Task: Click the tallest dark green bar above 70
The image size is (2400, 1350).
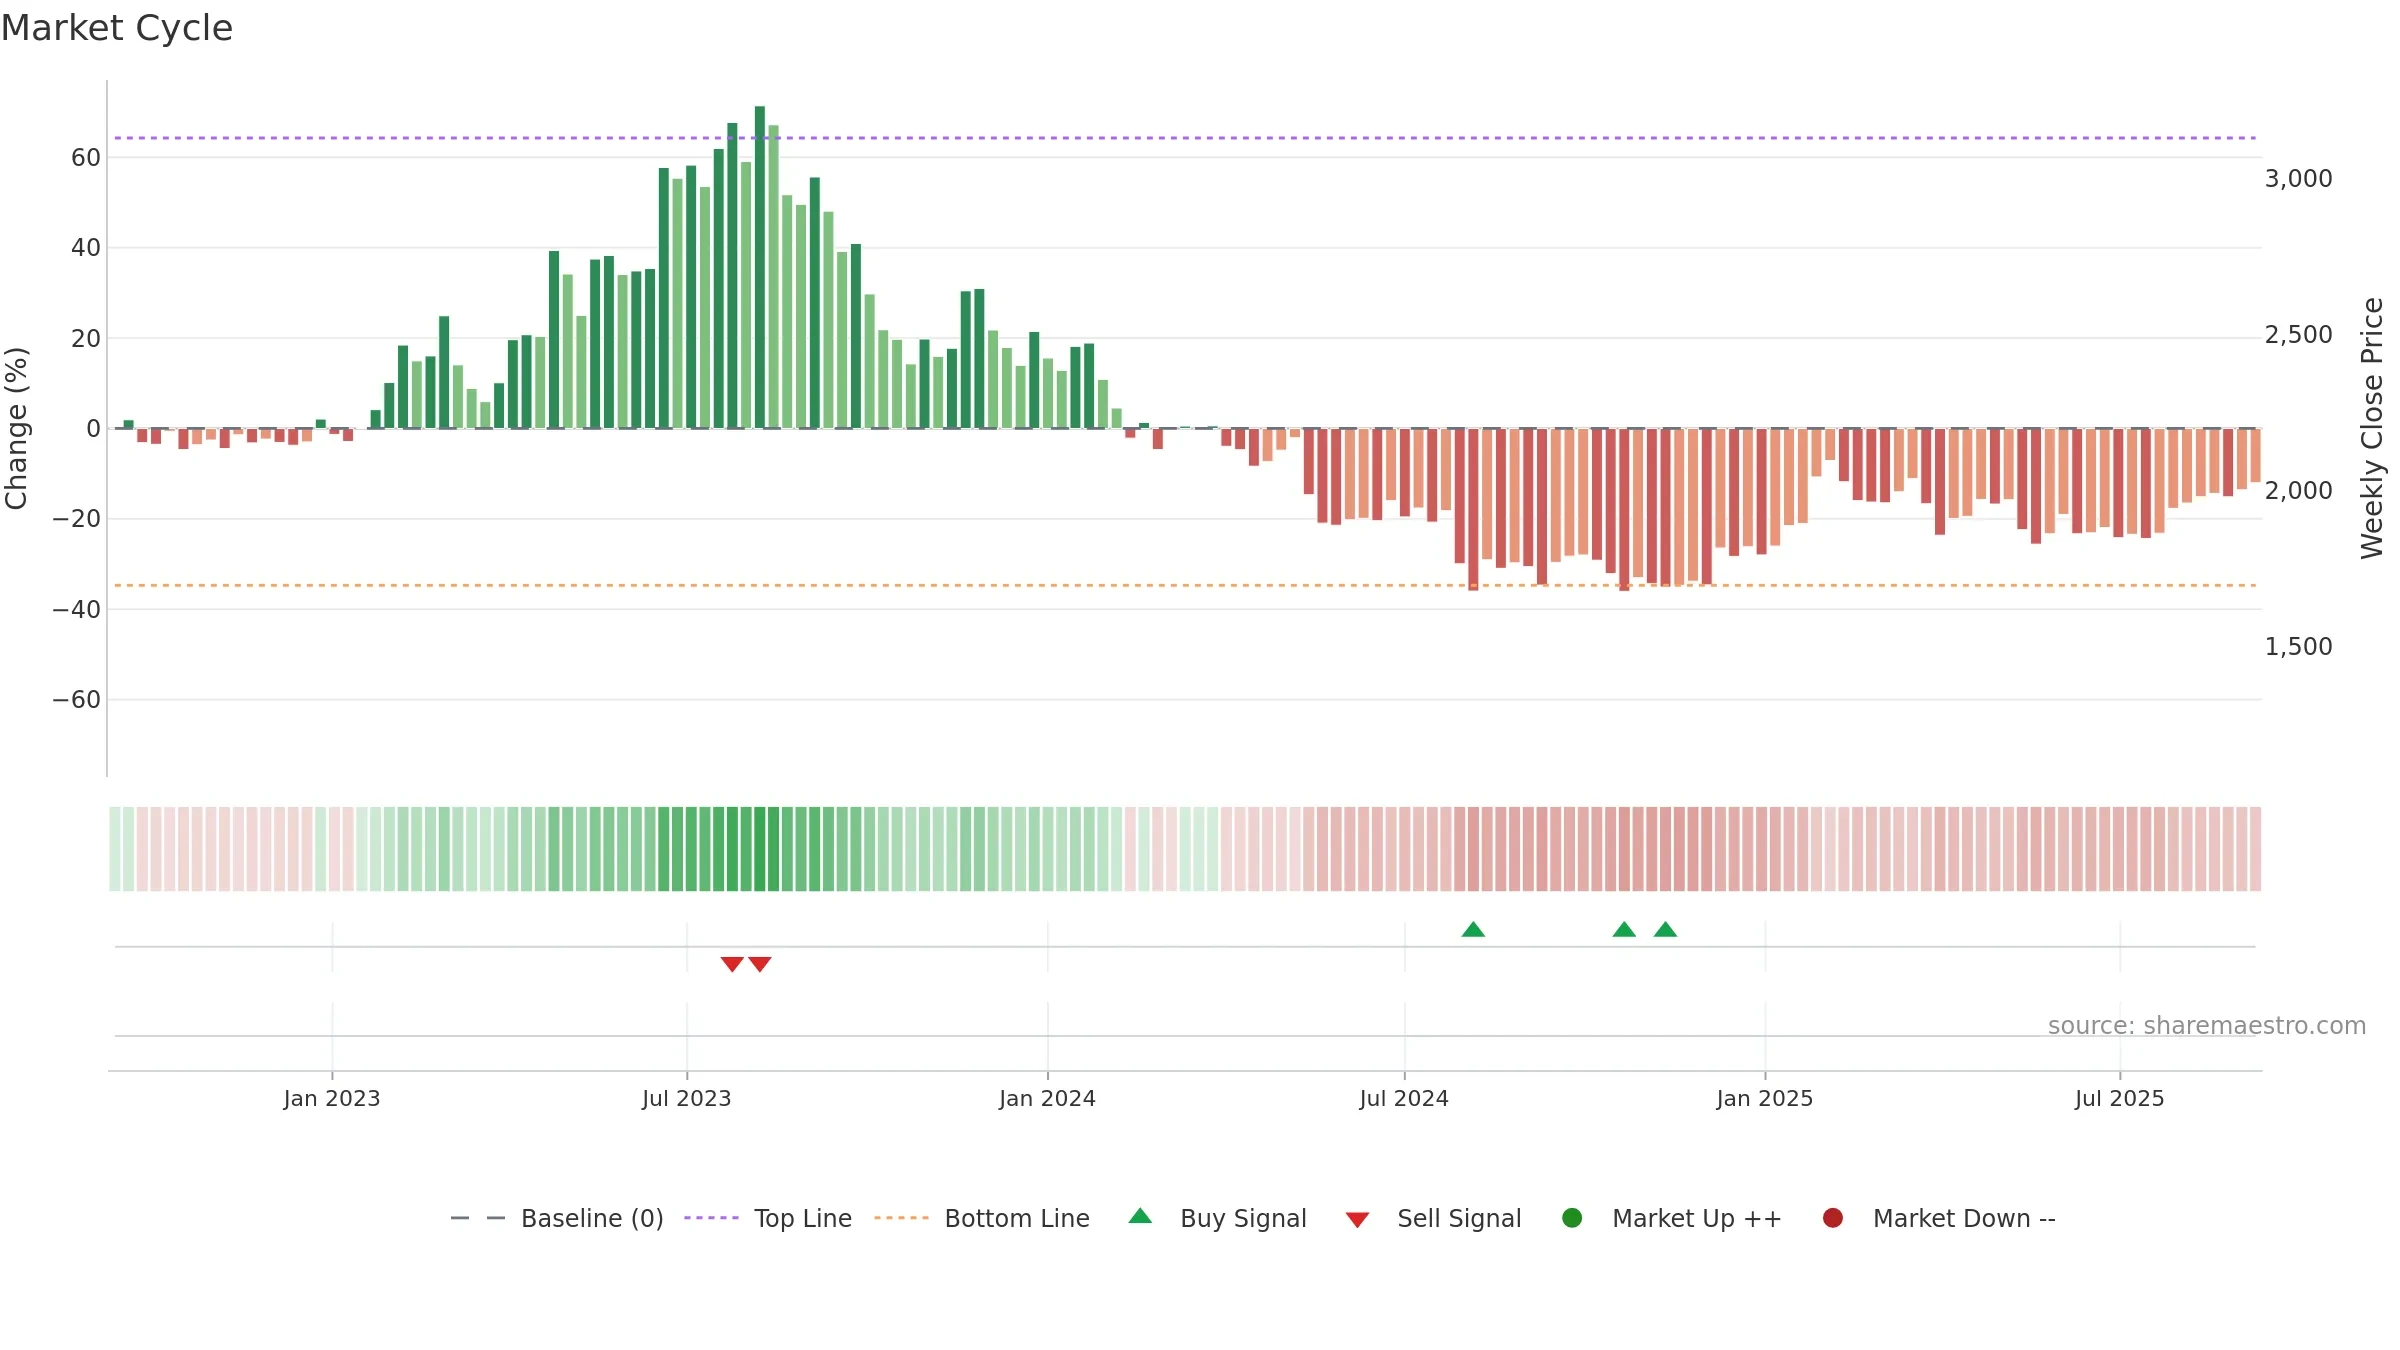Action: point(760,267)
